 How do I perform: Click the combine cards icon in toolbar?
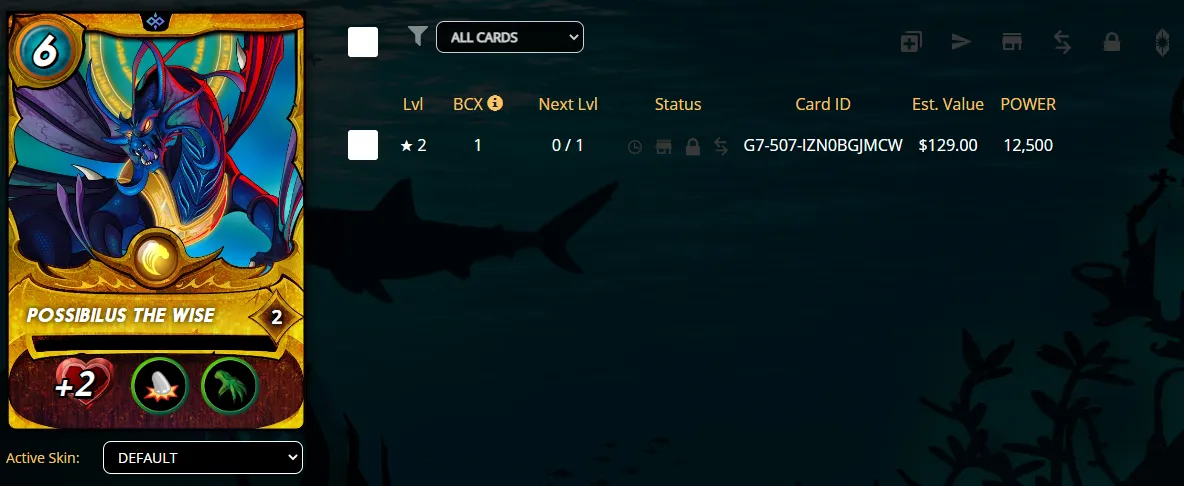coord(911,42)
